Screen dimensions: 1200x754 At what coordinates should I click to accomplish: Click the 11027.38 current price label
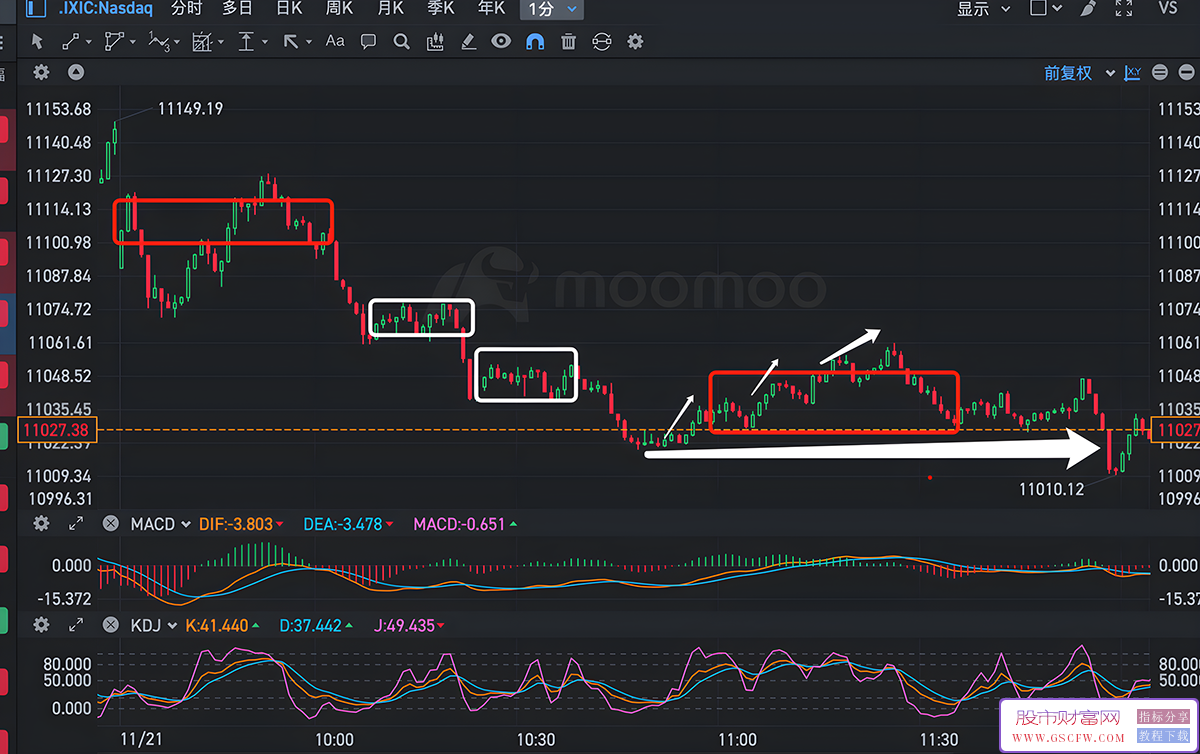tap(59, 430)
